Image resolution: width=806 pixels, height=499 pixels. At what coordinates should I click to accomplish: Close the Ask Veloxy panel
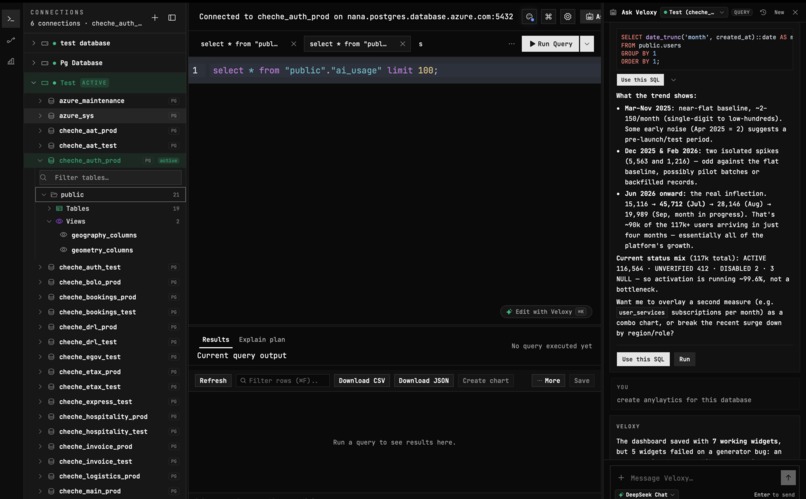point(795,12)
